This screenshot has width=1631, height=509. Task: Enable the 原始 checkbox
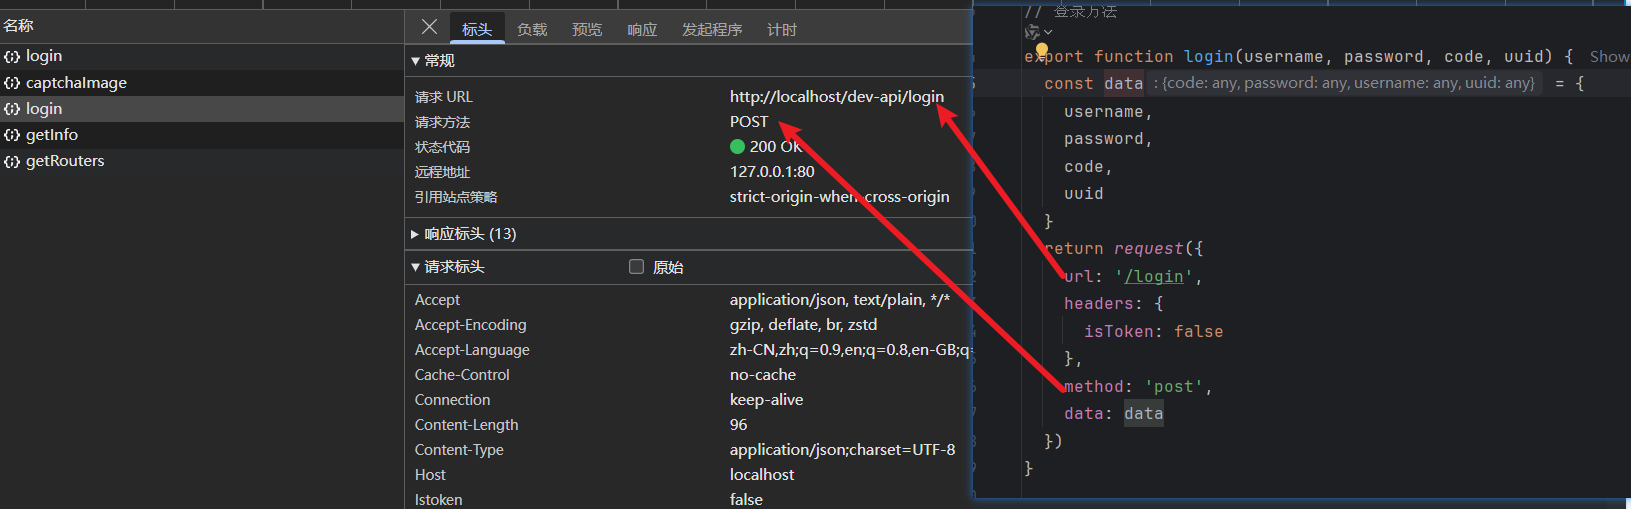636,266
